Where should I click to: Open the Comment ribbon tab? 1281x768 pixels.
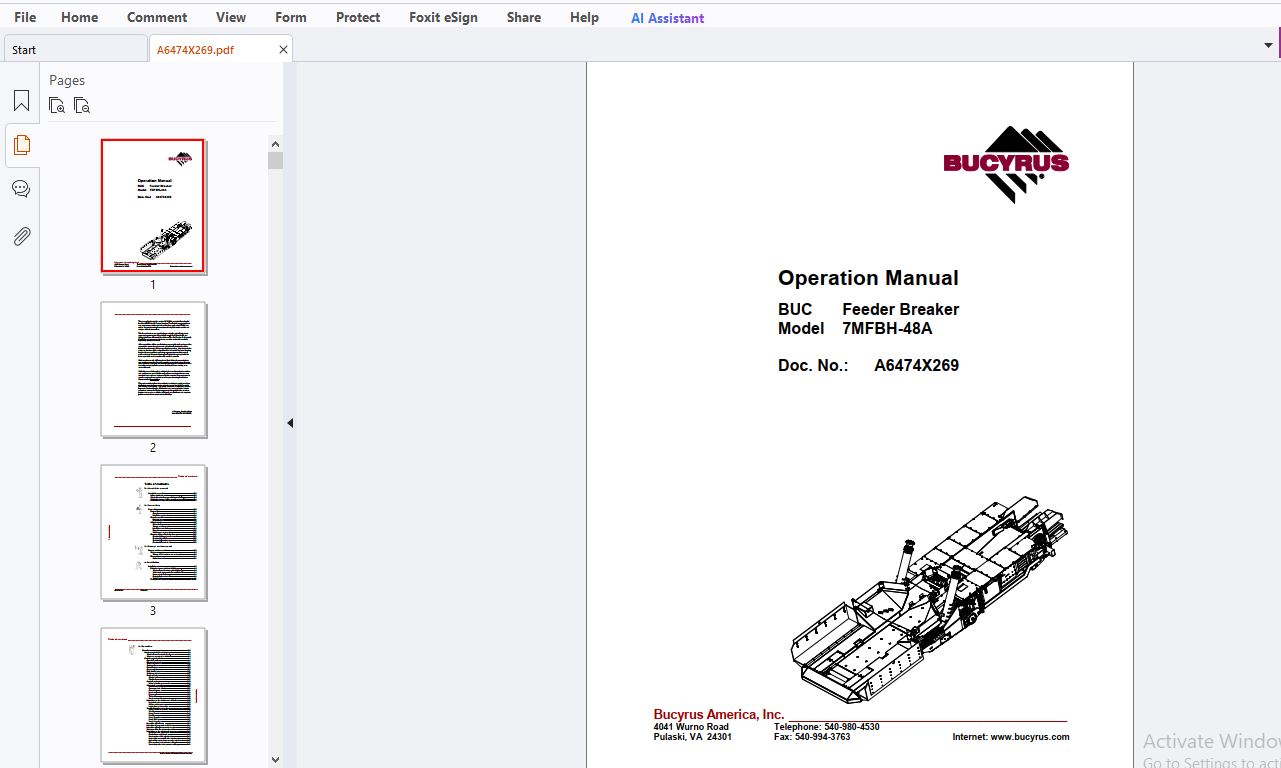(157, 17)
